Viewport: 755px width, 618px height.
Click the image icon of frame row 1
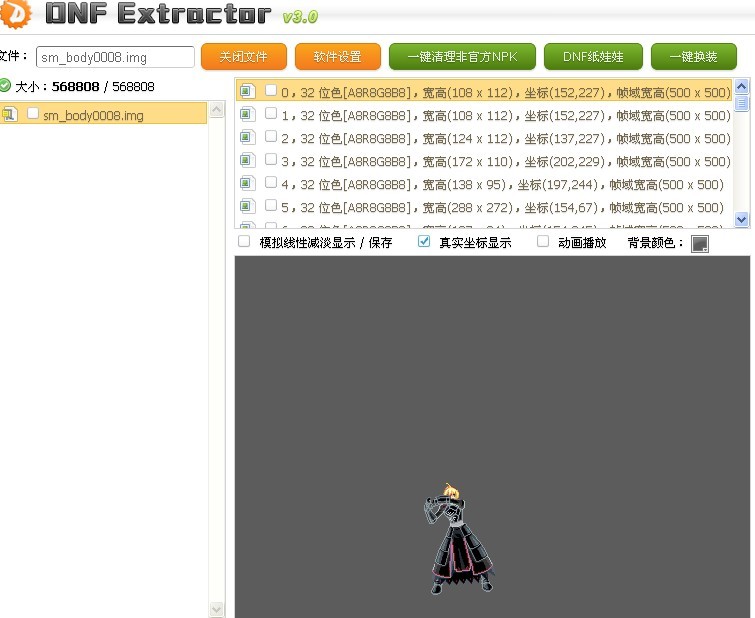[247, 115]
